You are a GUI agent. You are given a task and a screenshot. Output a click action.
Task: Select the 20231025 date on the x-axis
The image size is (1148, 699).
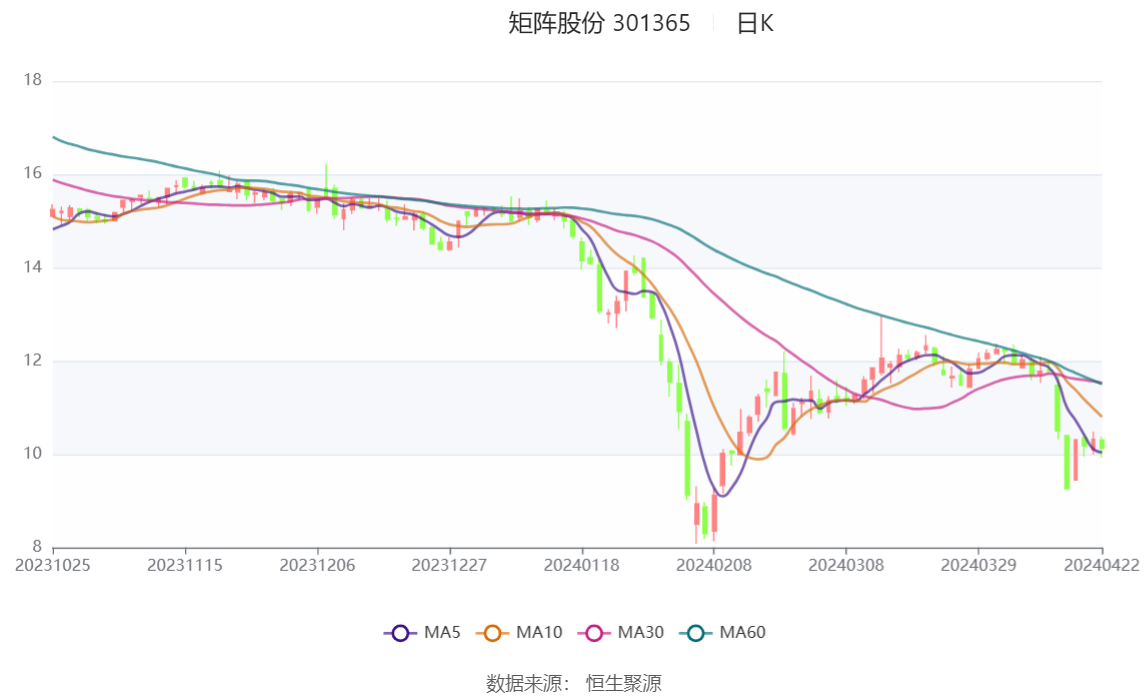[53, 565]
